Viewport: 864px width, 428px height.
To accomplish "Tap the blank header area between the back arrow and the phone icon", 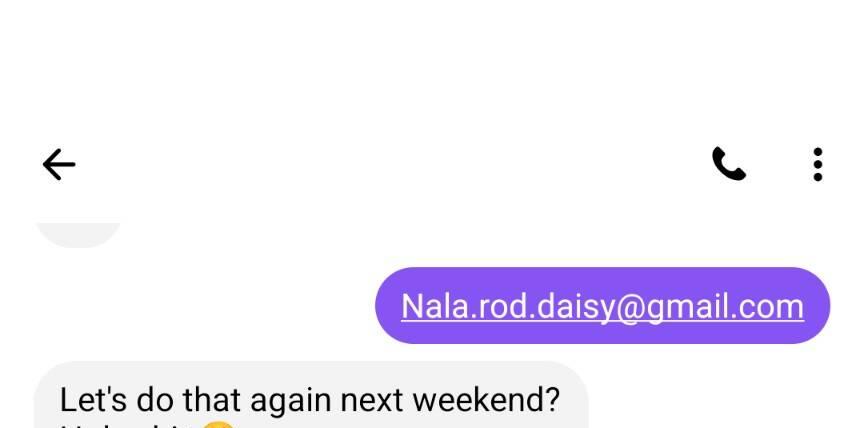I will click(x=393, y=164).
